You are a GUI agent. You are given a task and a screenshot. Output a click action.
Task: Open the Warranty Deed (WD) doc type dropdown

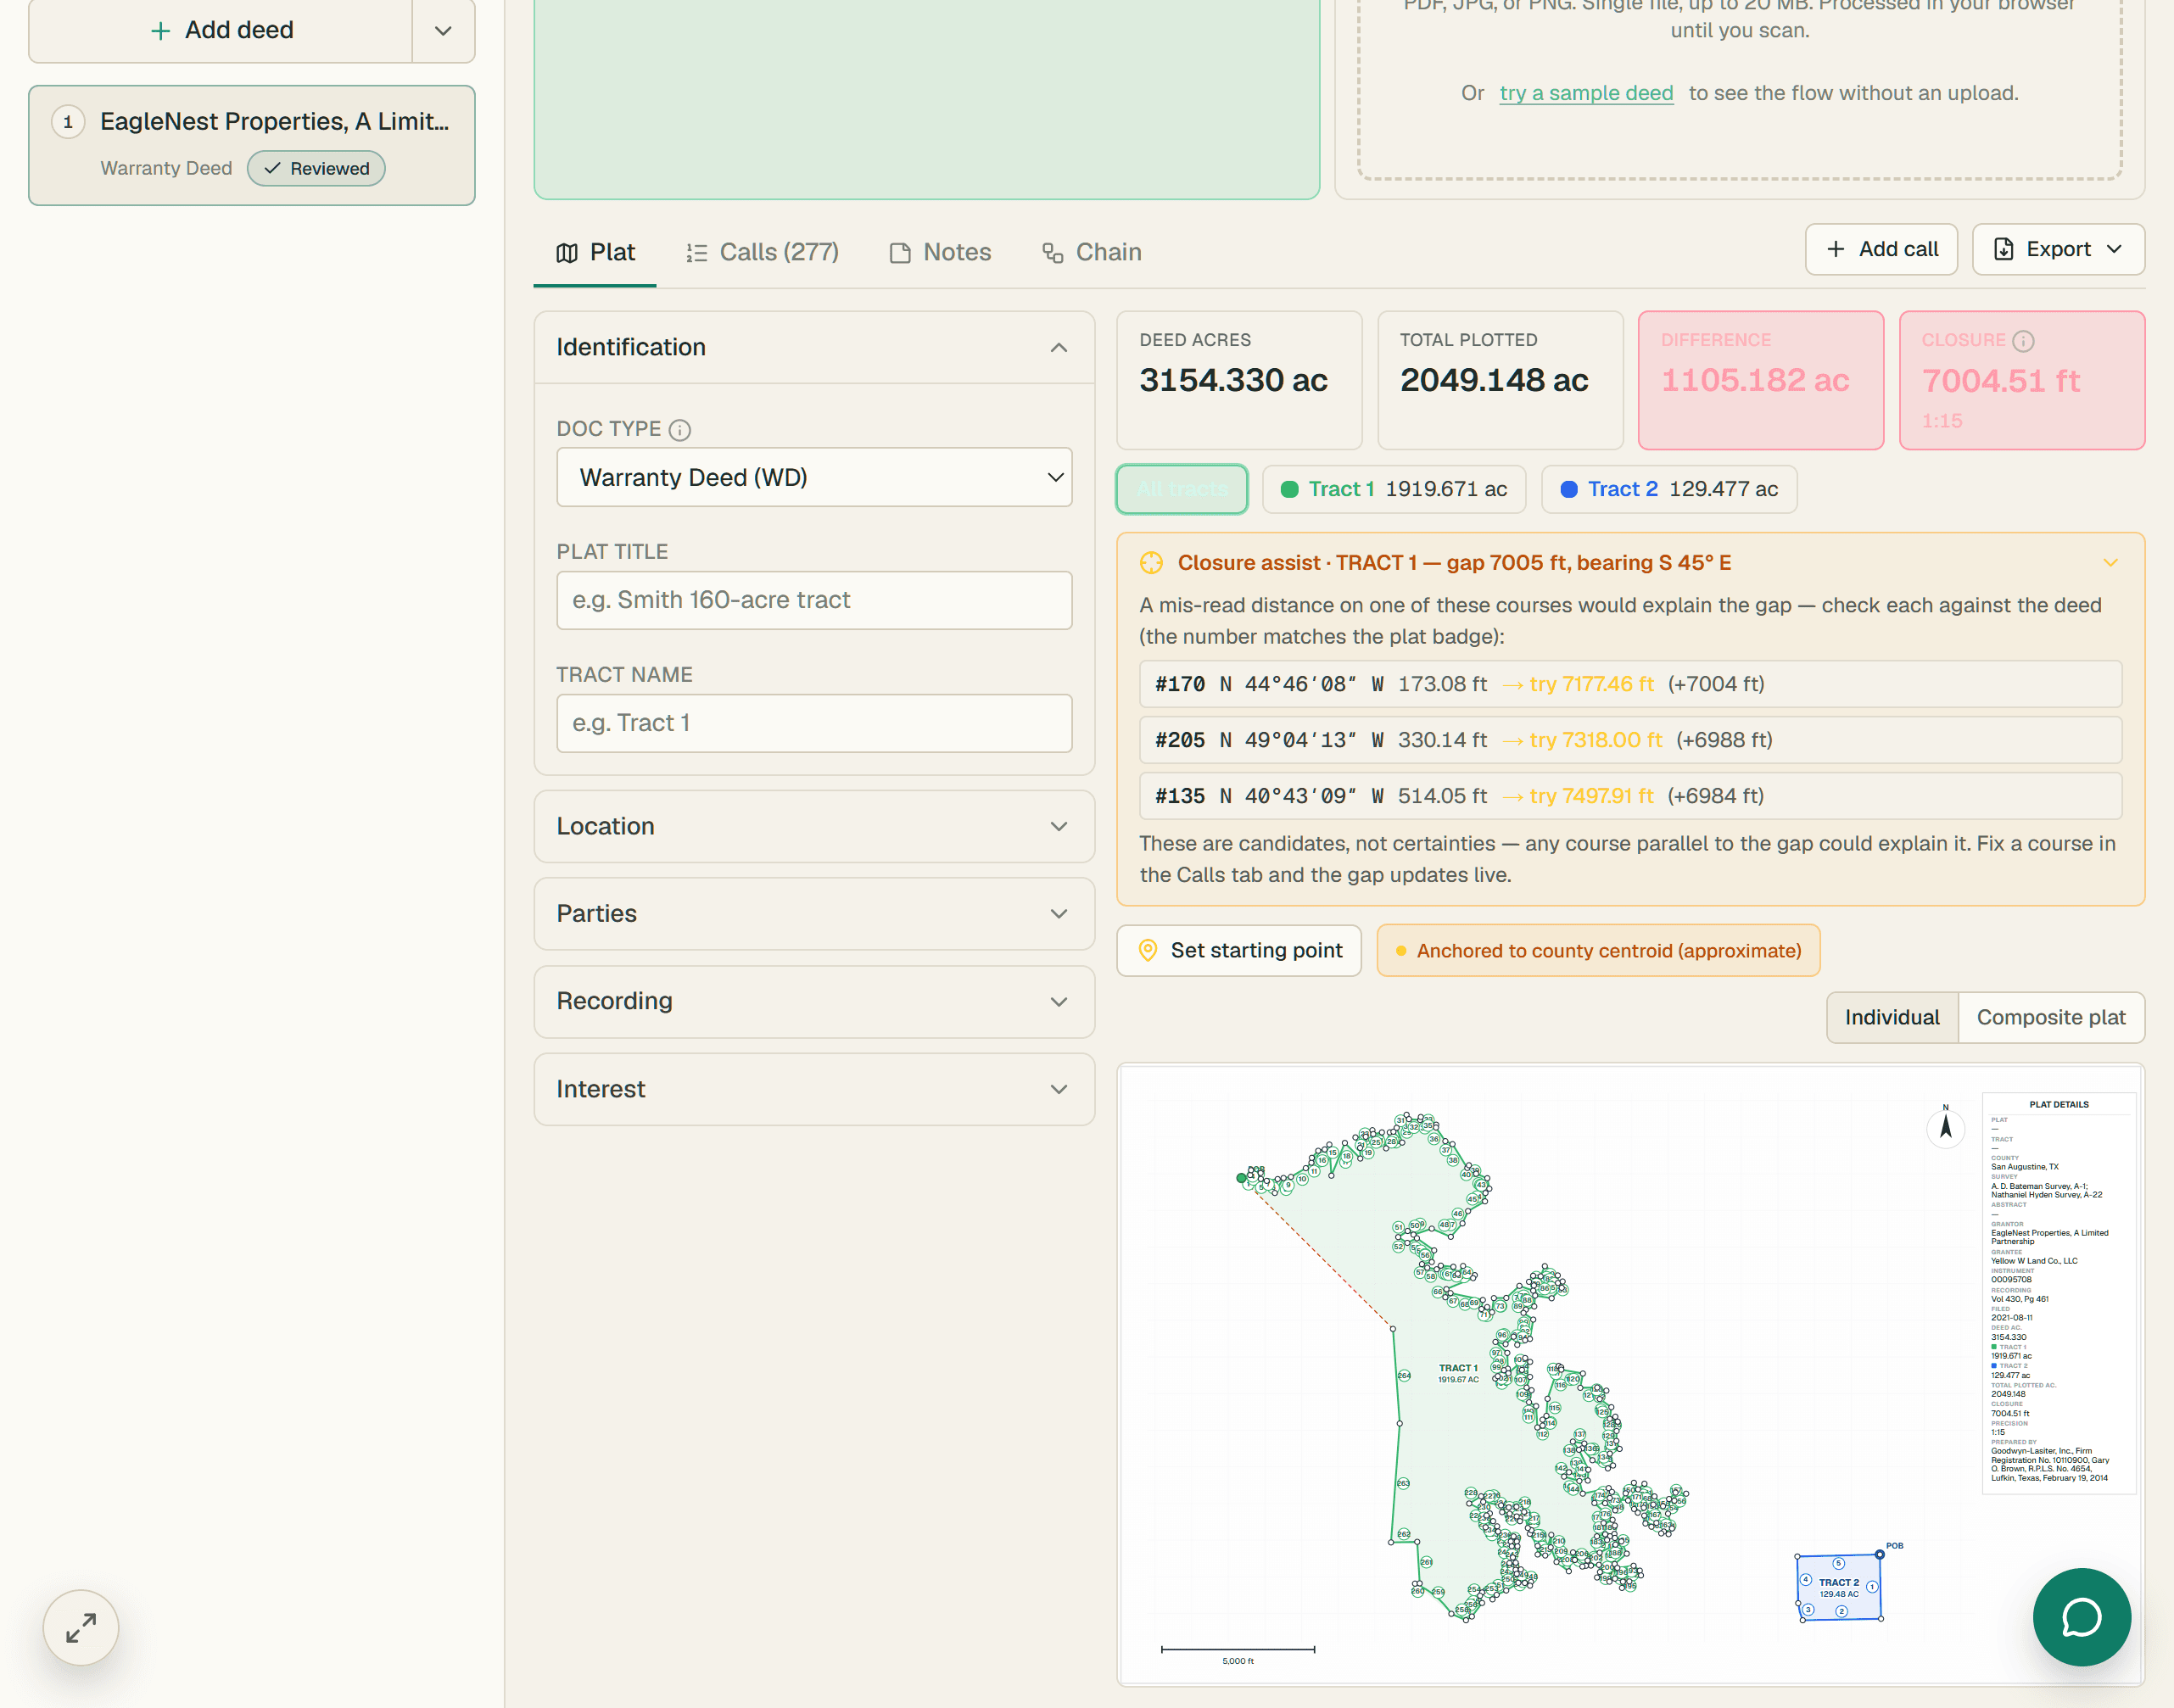[x=814, y=477]
